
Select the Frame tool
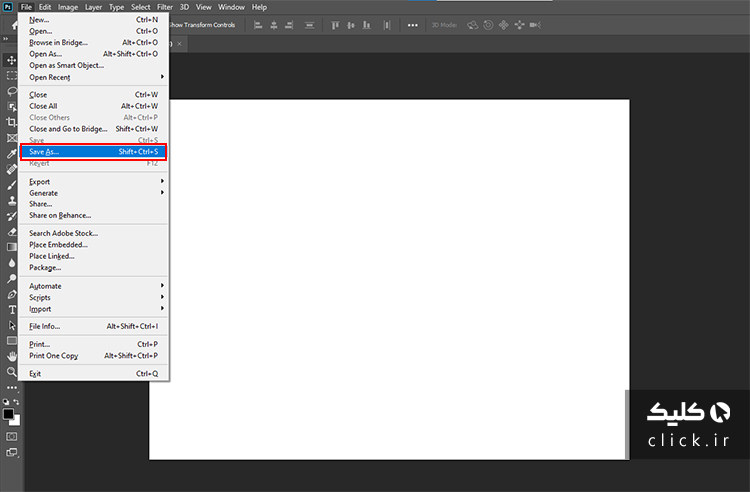tap(11, 138)
